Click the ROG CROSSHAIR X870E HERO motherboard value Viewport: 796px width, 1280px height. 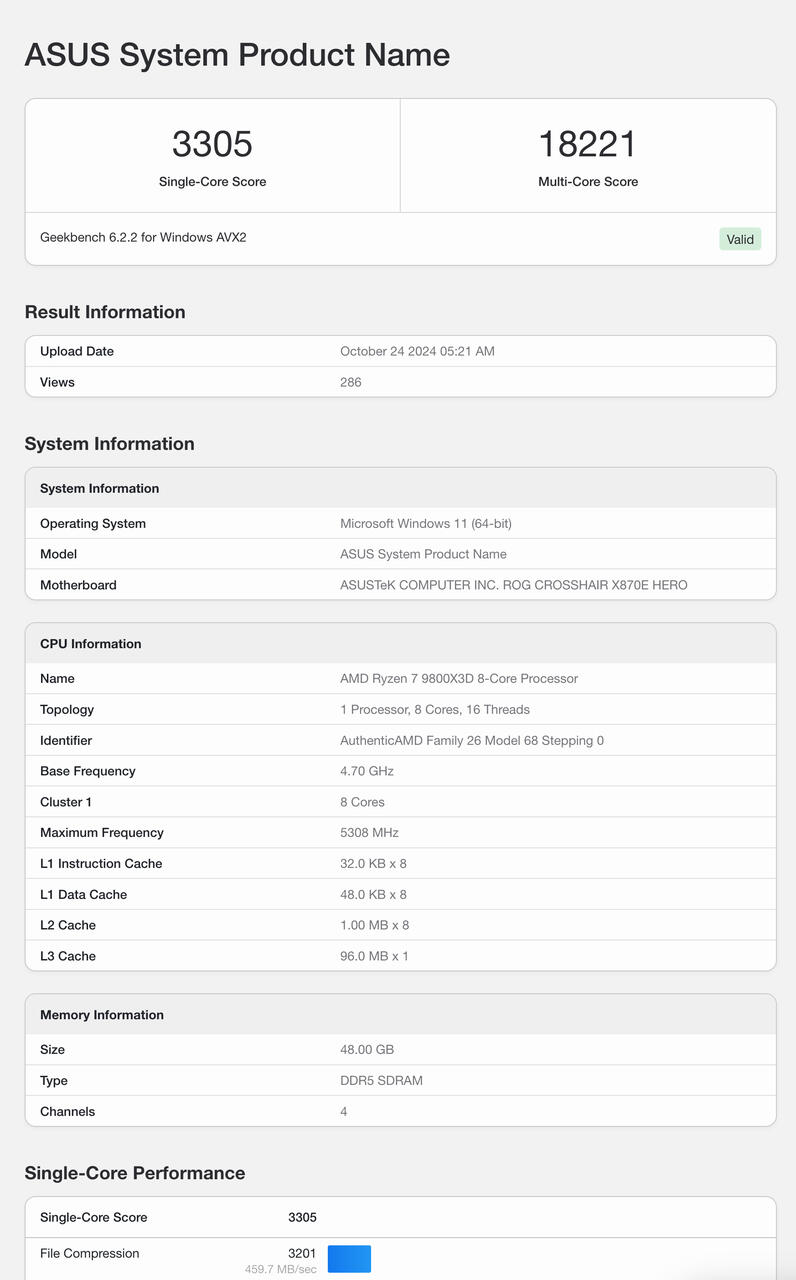coord(514,585)
